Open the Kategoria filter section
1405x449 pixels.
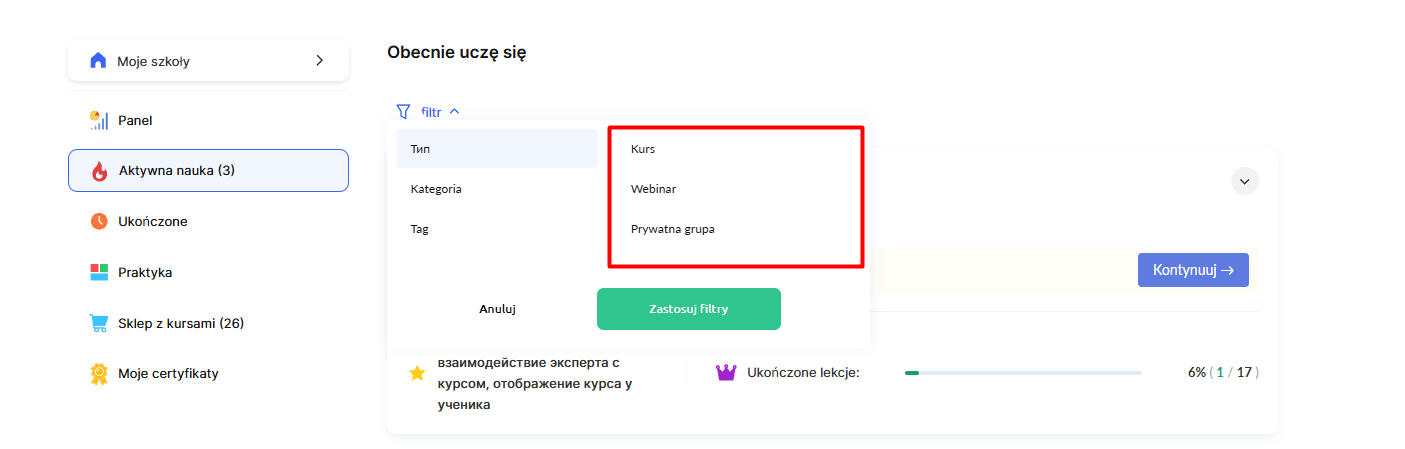click(x=436, y=189)
